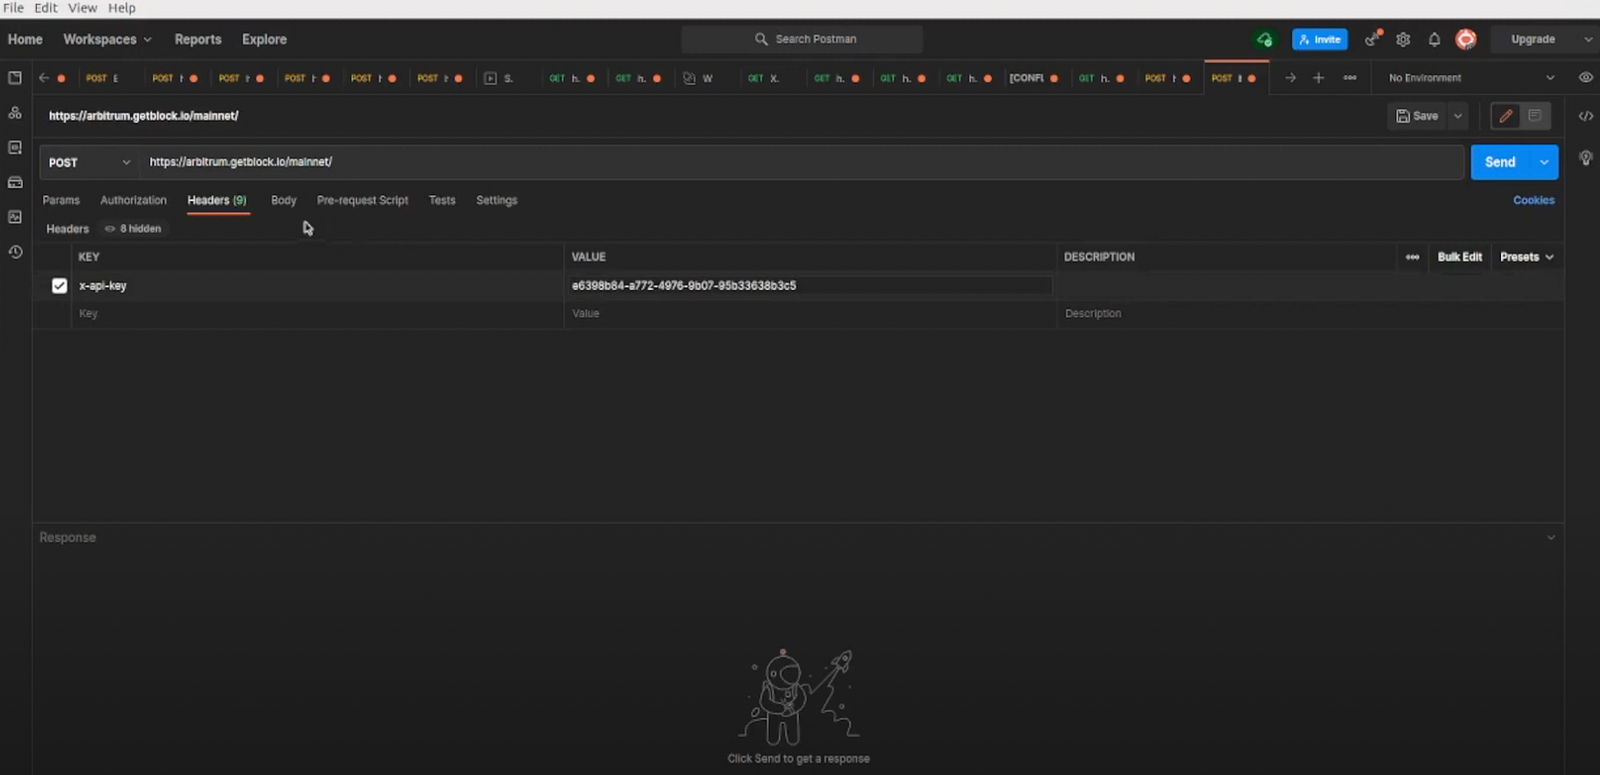Screen dimensions: 1600x775
Task: Open the tab options ellipsis menu
Action: pyautogui.click(x=1350, y=78)
